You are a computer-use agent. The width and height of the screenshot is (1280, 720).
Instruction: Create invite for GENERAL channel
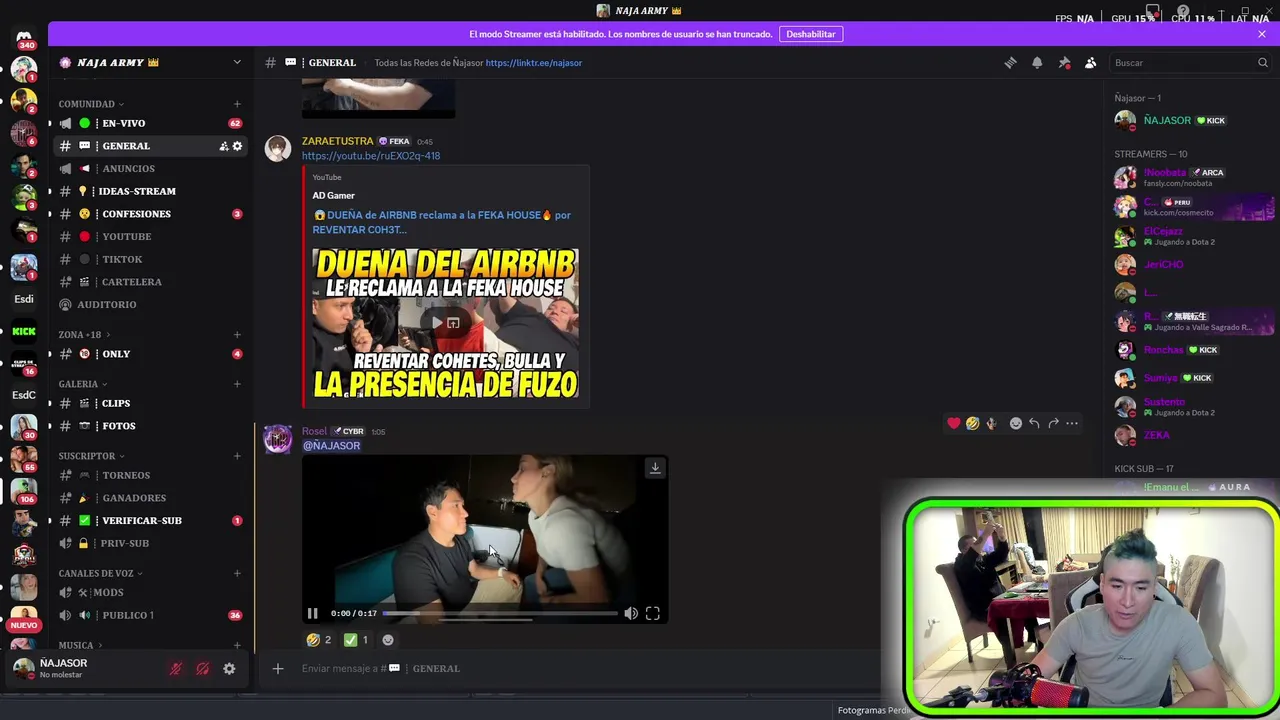click(224, 146)
